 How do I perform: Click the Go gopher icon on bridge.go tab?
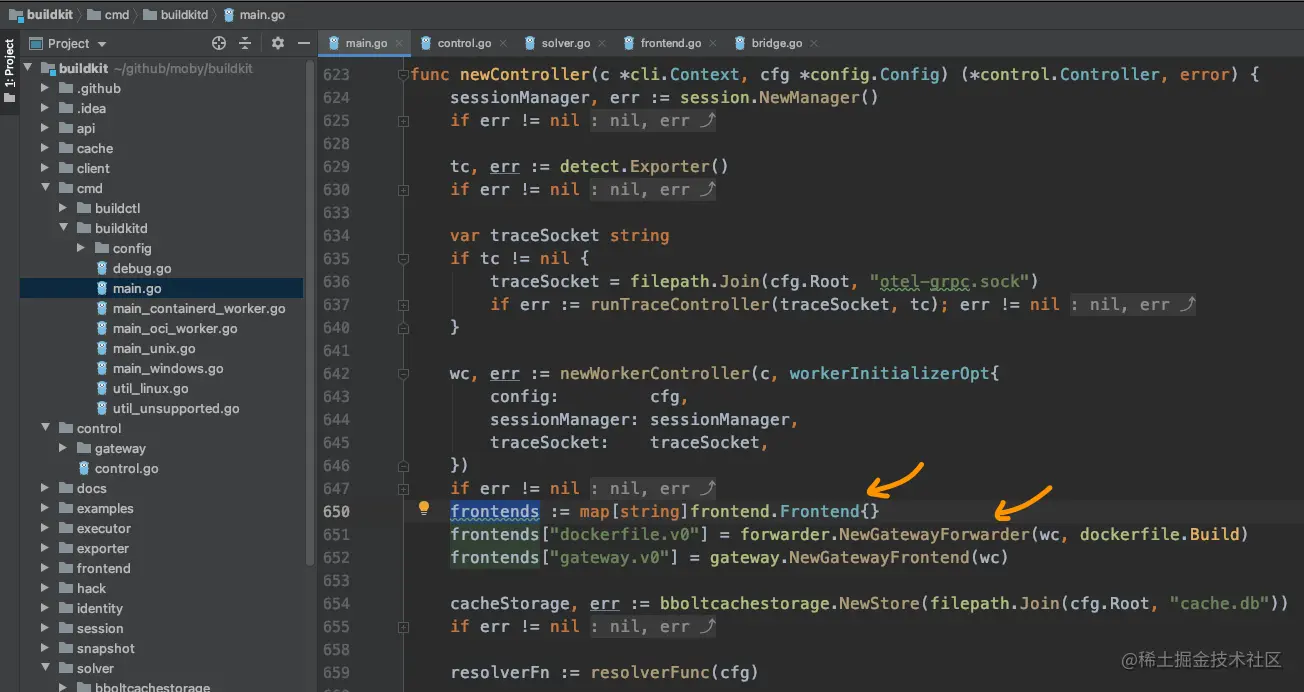click(x=741, y=43)
